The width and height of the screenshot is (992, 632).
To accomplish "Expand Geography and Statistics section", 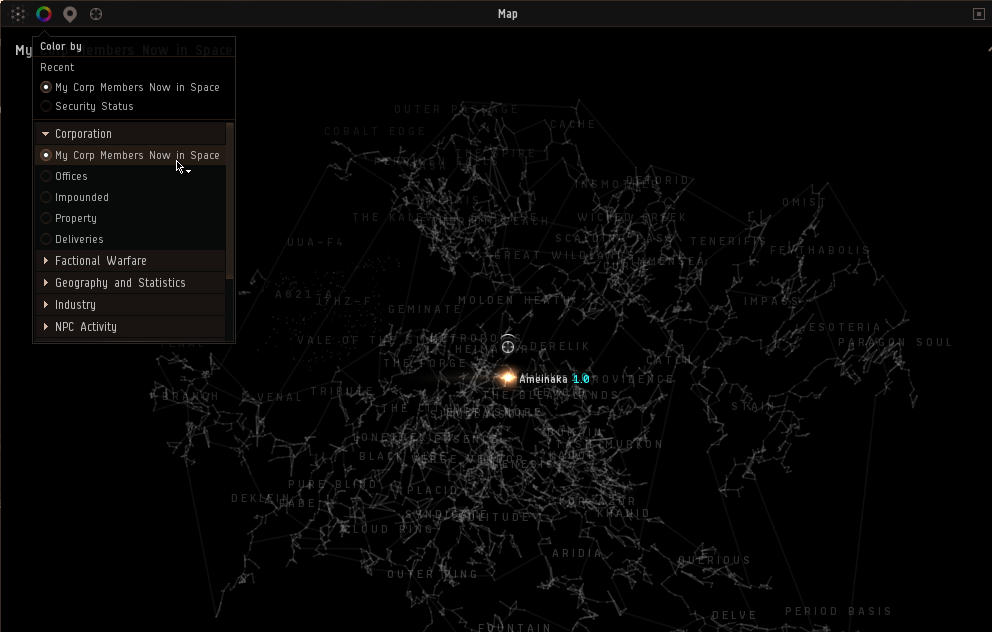I will (131, 283).
